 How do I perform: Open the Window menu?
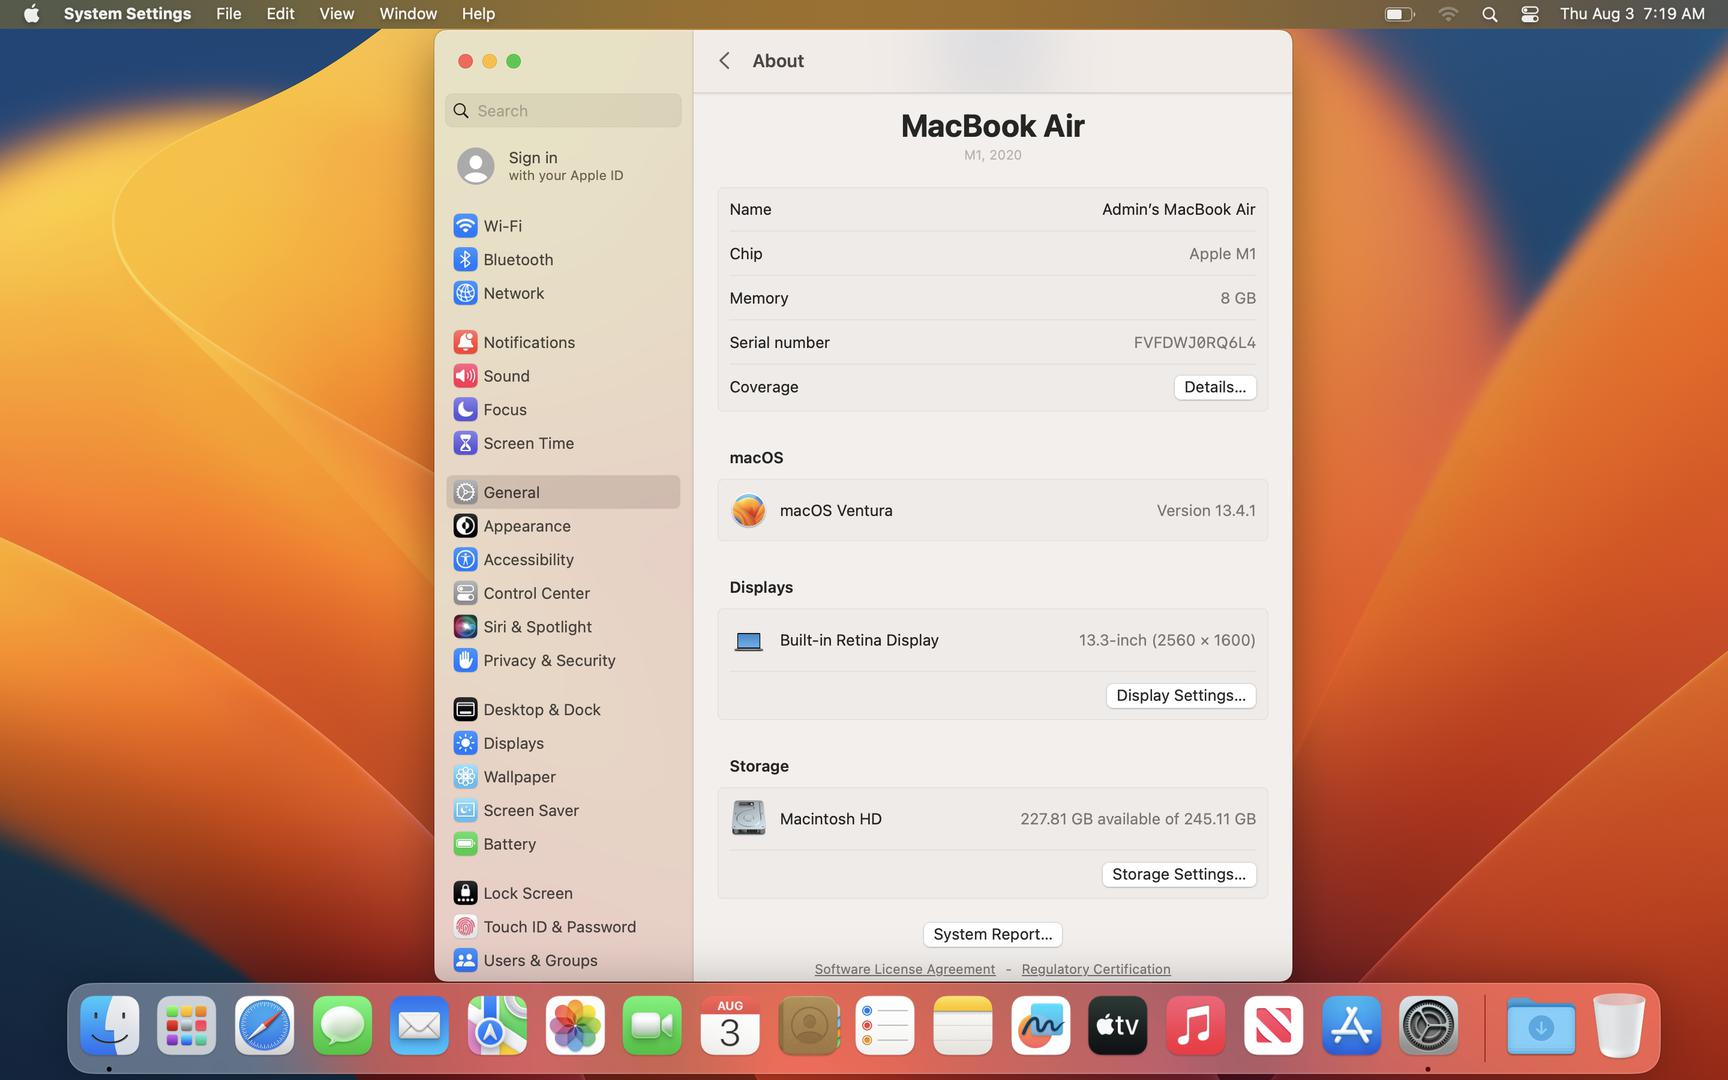point(408,14)
